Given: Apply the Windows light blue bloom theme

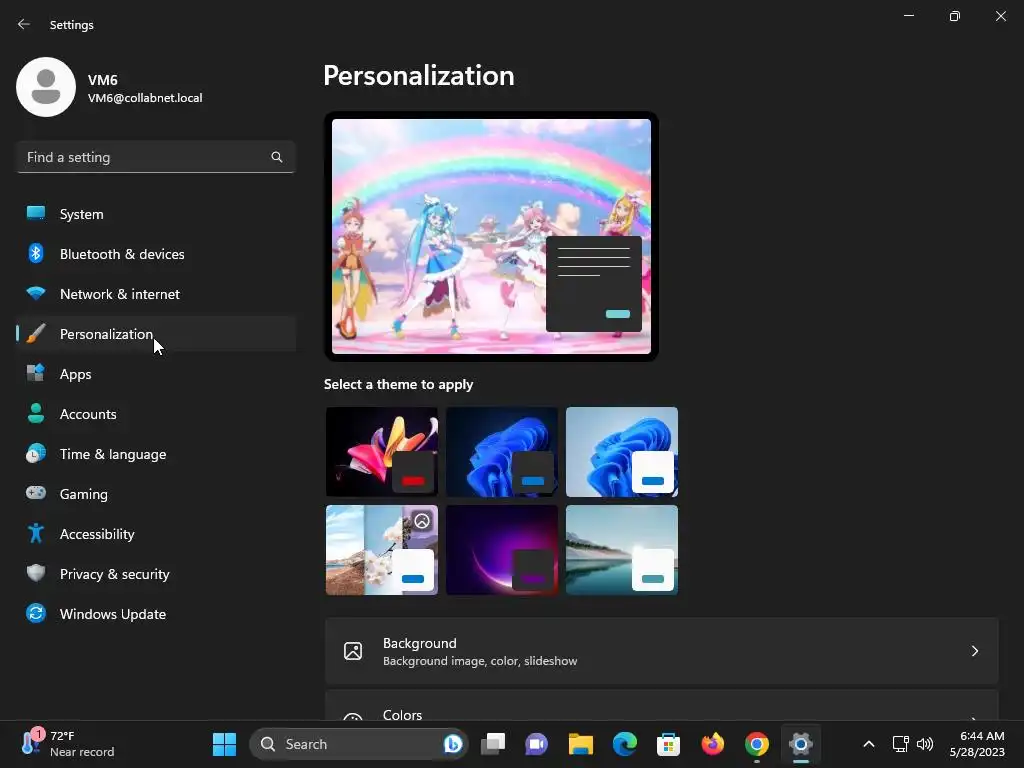Looking at the screenshot, I should tap(622, 452).
